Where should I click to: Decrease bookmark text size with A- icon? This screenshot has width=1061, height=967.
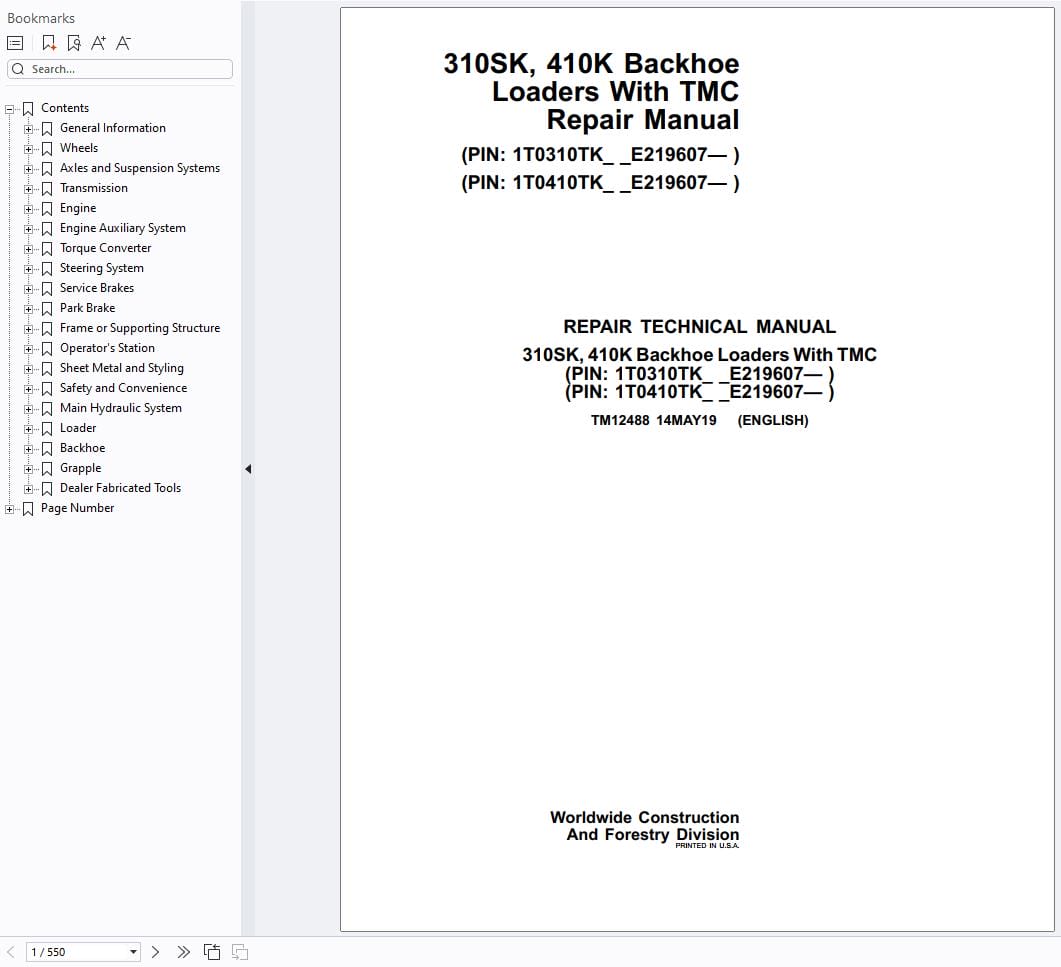tap(123, 43)
